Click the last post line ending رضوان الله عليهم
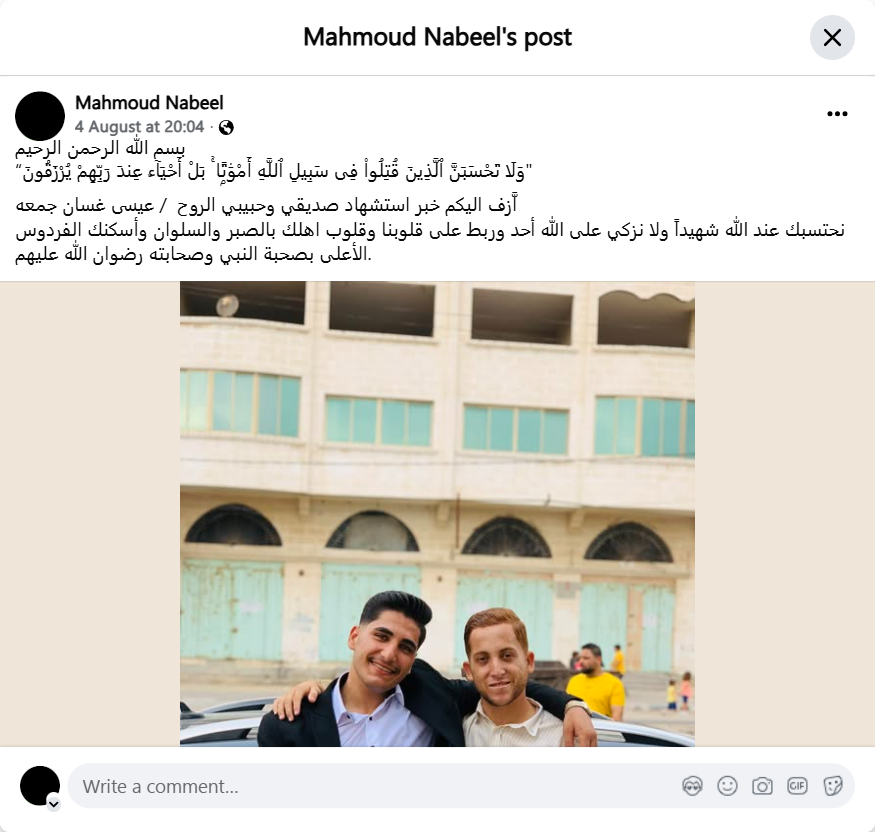 (x=193, y=254)
